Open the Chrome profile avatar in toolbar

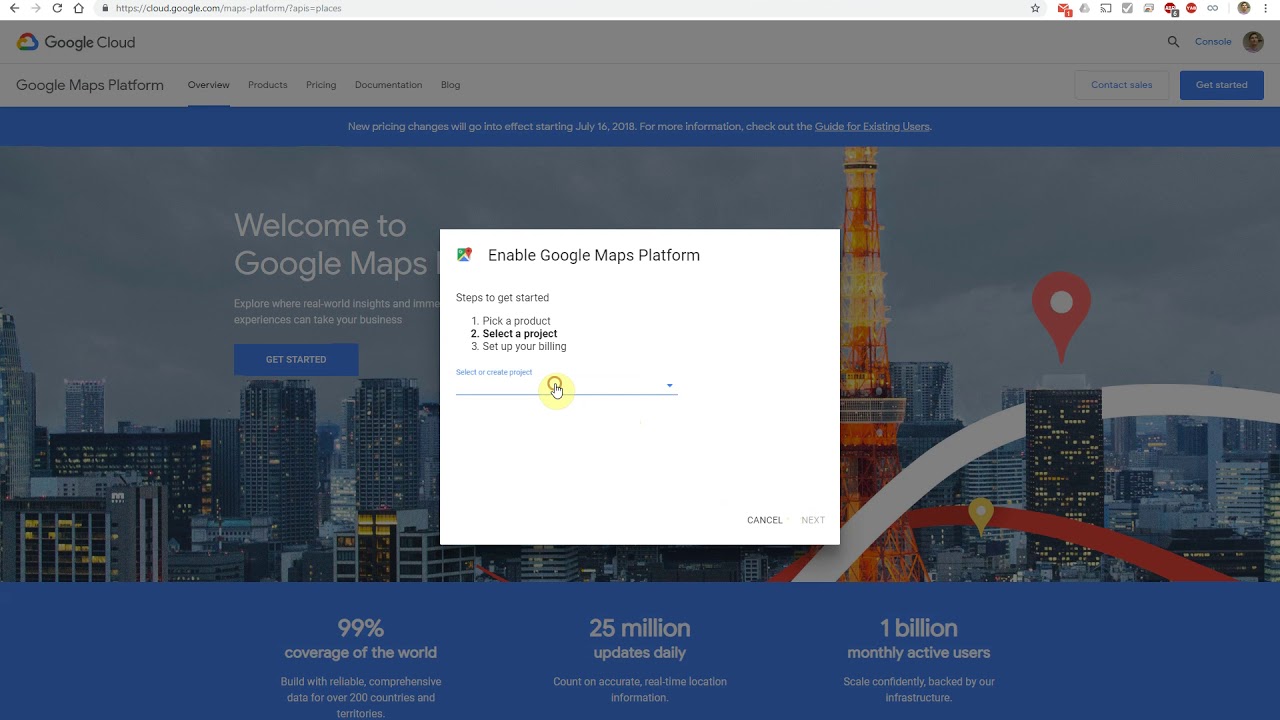1244,8
